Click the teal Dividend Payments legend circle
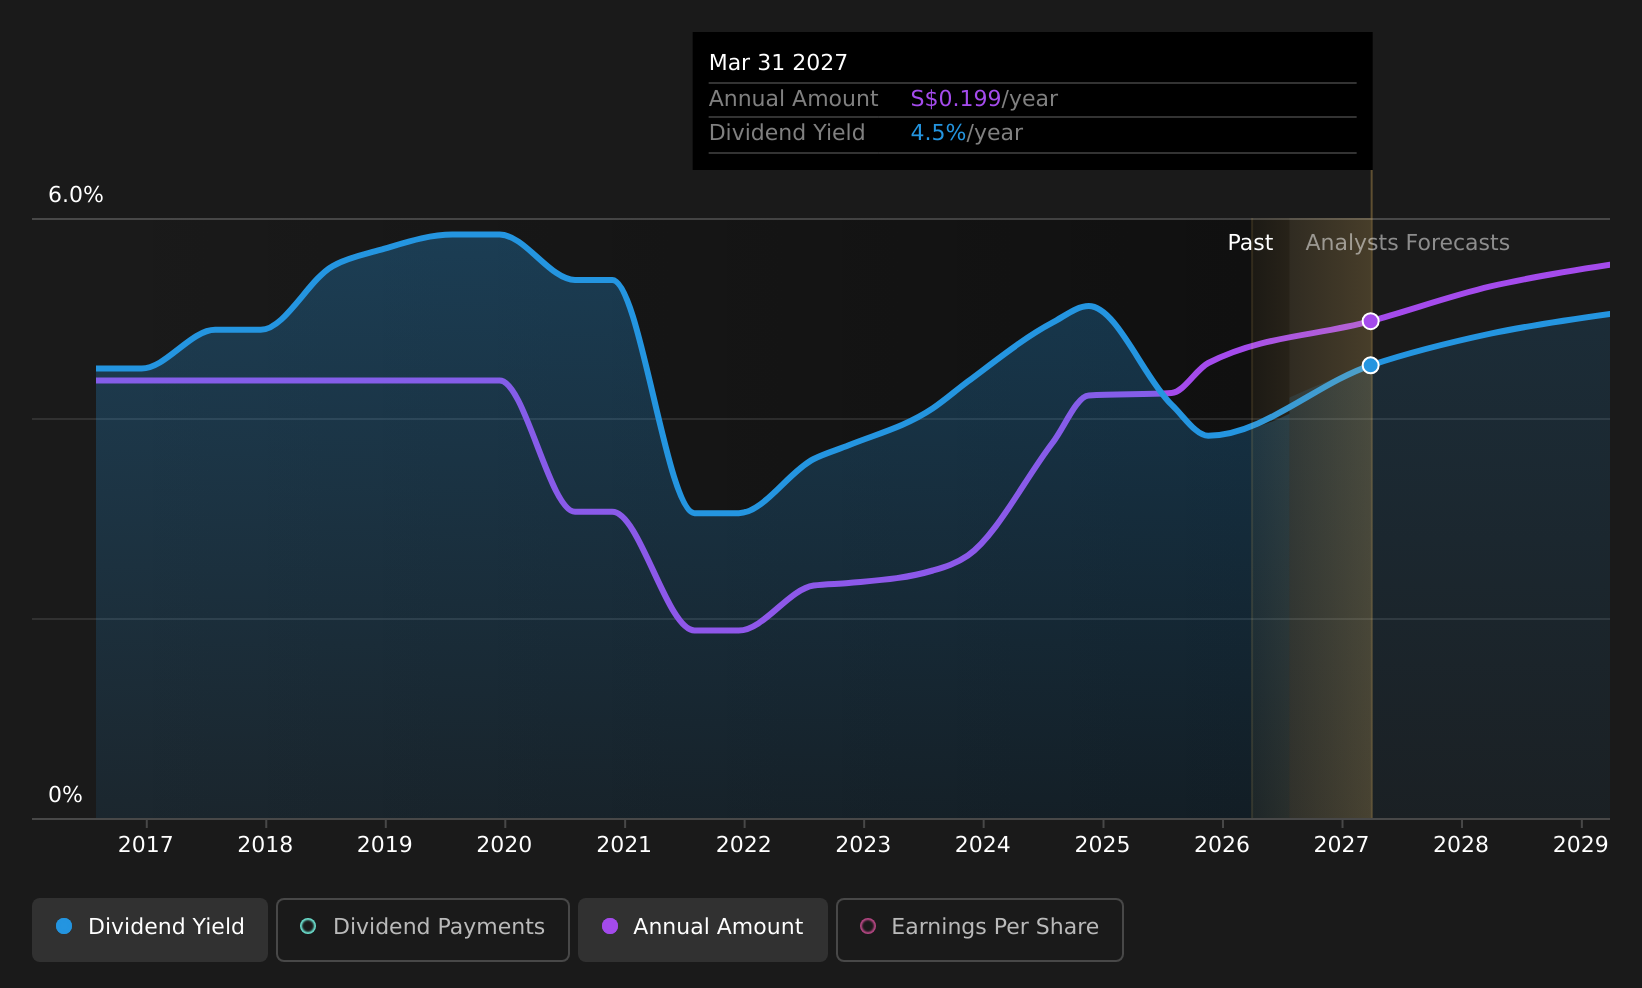 pos(308,926)
